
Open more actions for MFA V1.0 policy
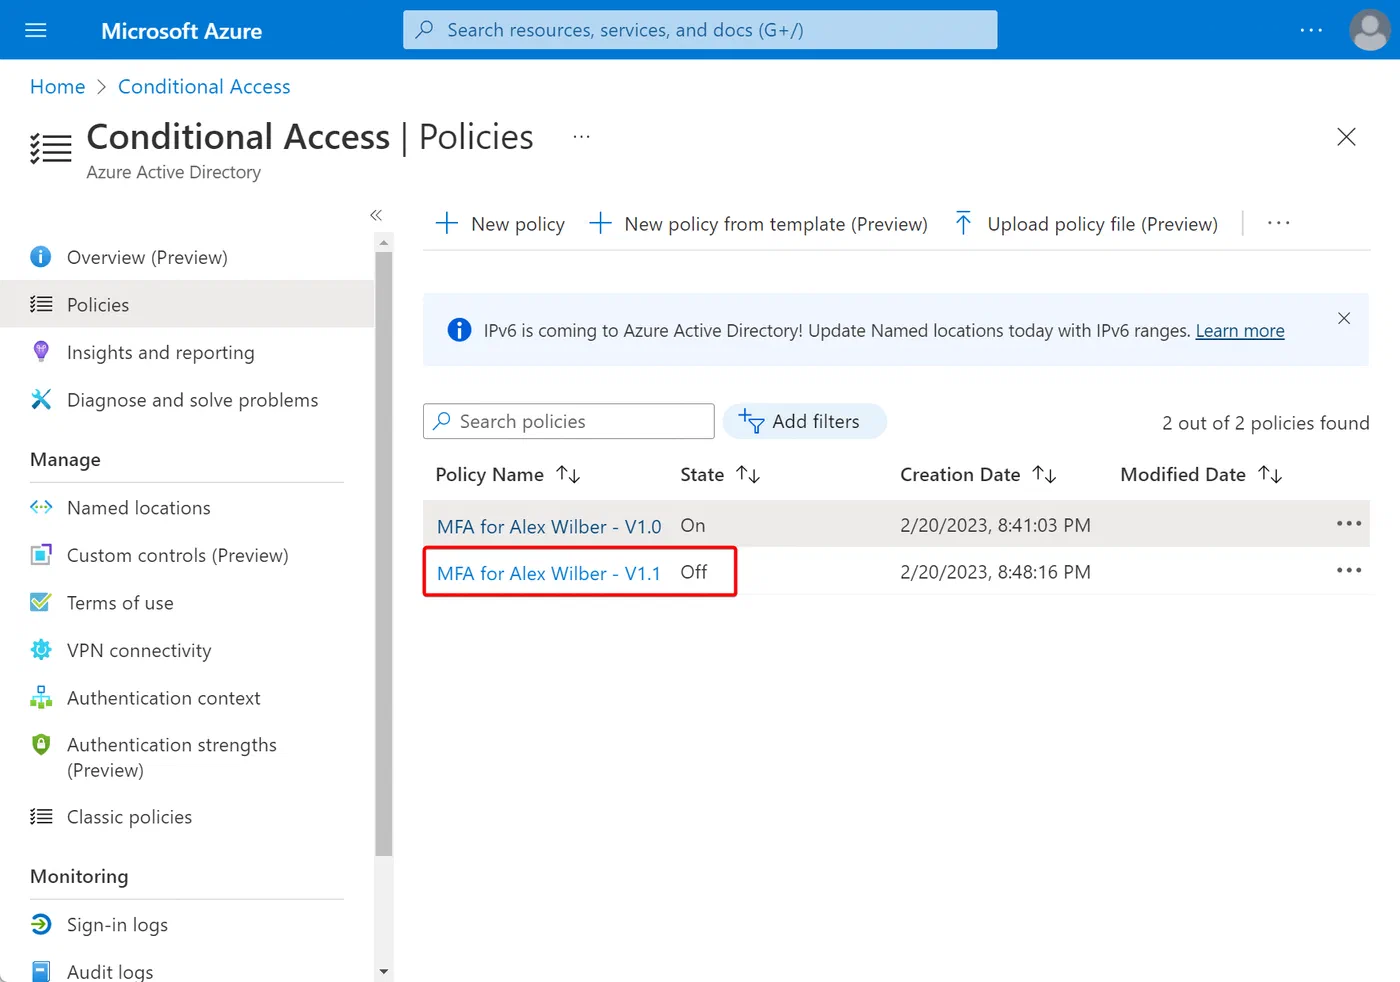point(1349,524)
